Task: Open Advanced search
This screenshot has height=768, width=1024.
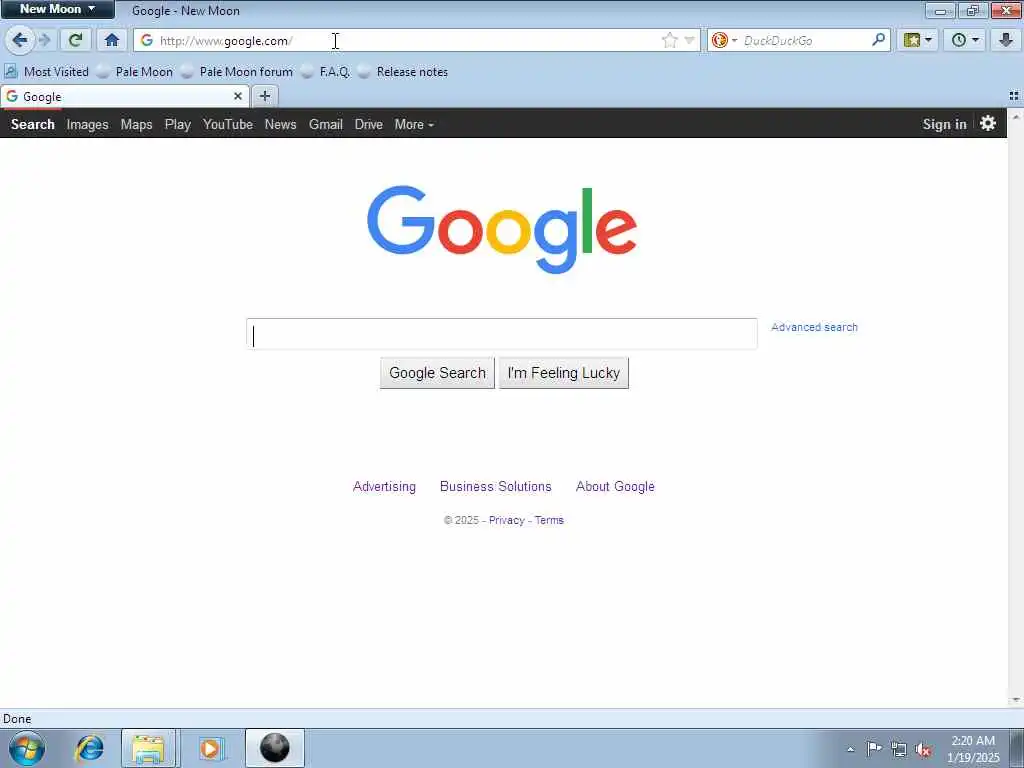Action: click(x=814, y=327)
